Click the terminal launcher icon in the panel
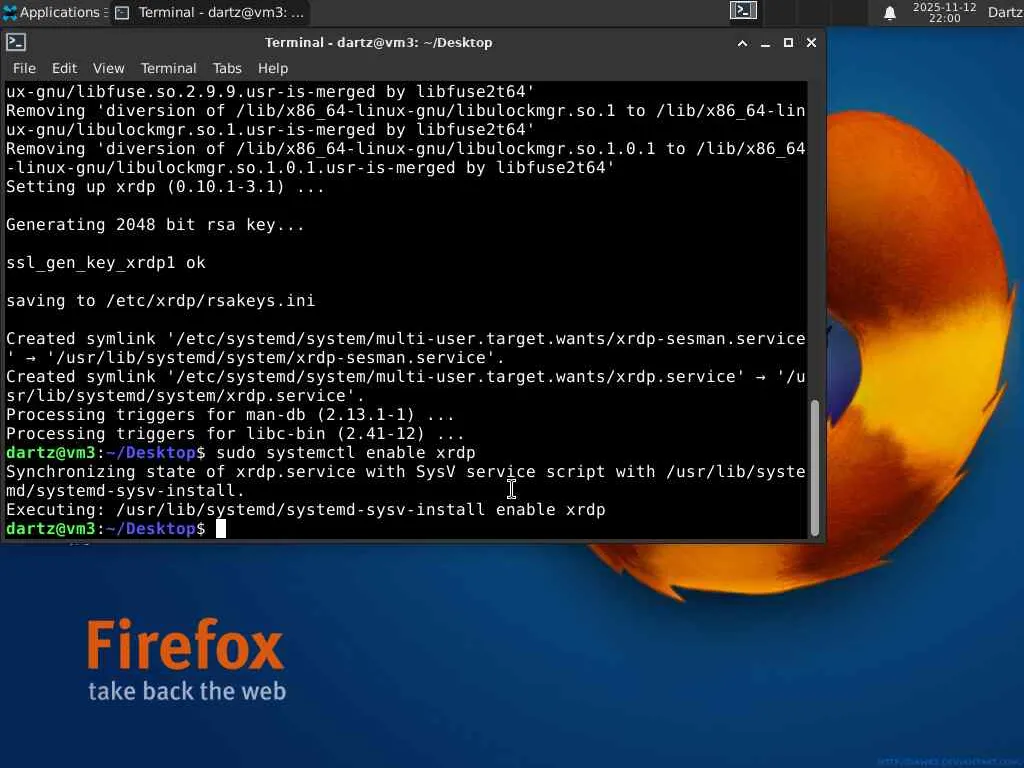 [x=743, y=11]
